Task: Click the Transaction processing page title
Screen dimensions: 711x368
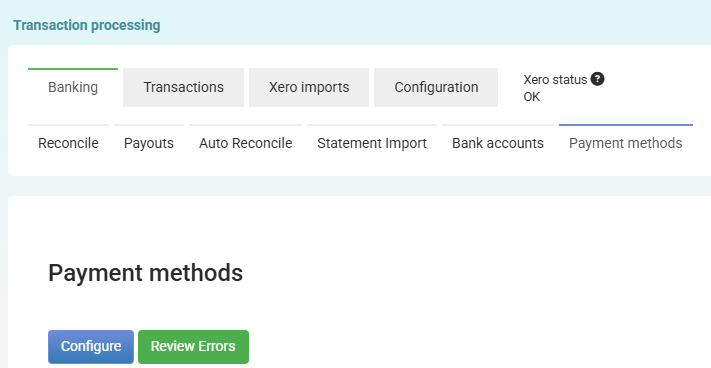Action: coord(87,25)
